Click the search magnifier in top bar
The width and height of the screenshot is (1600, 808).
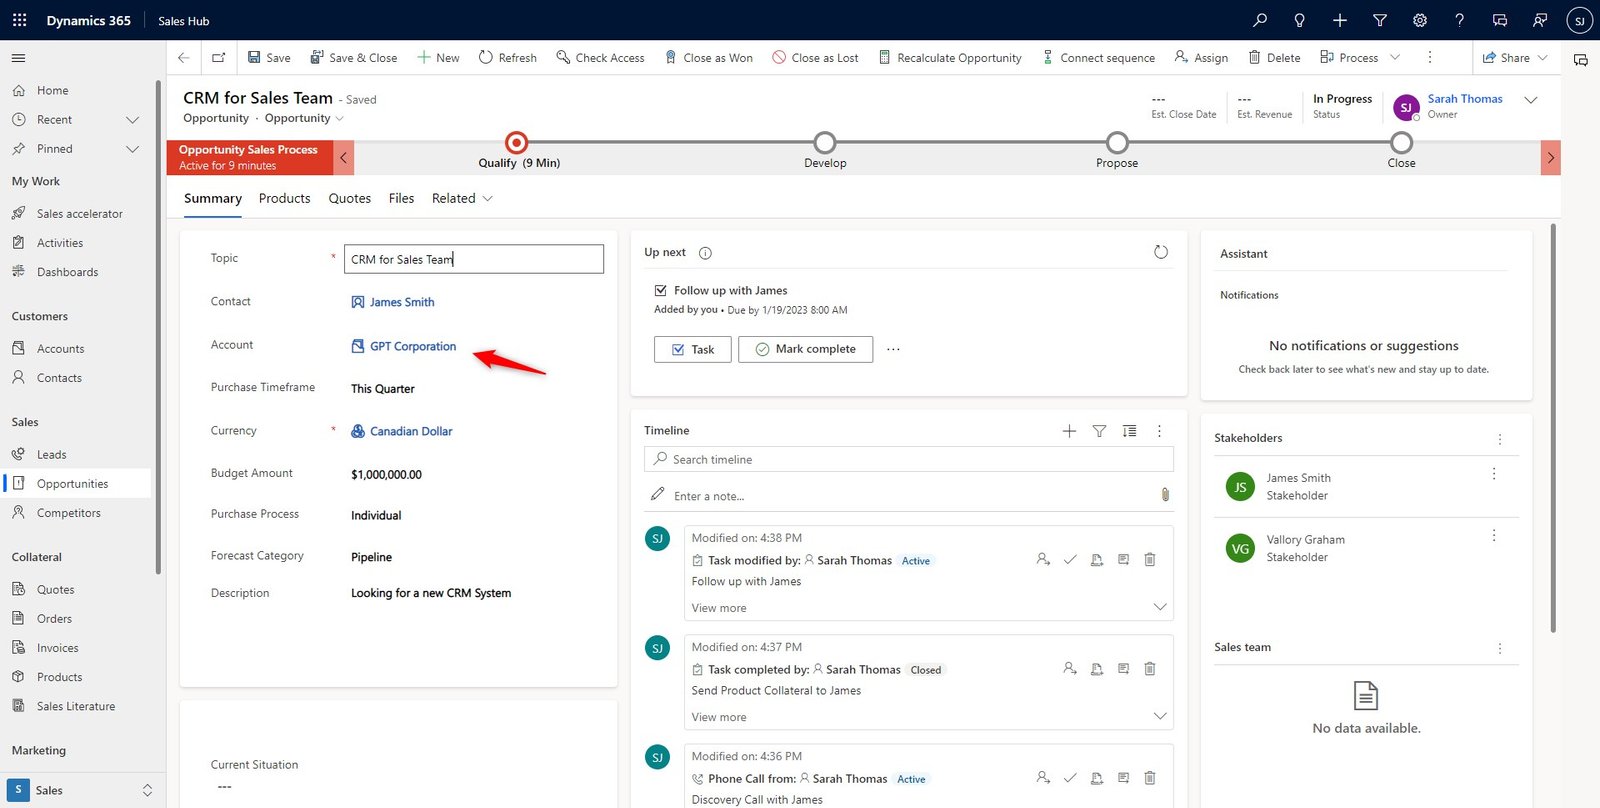click(x=1260, y=20)
